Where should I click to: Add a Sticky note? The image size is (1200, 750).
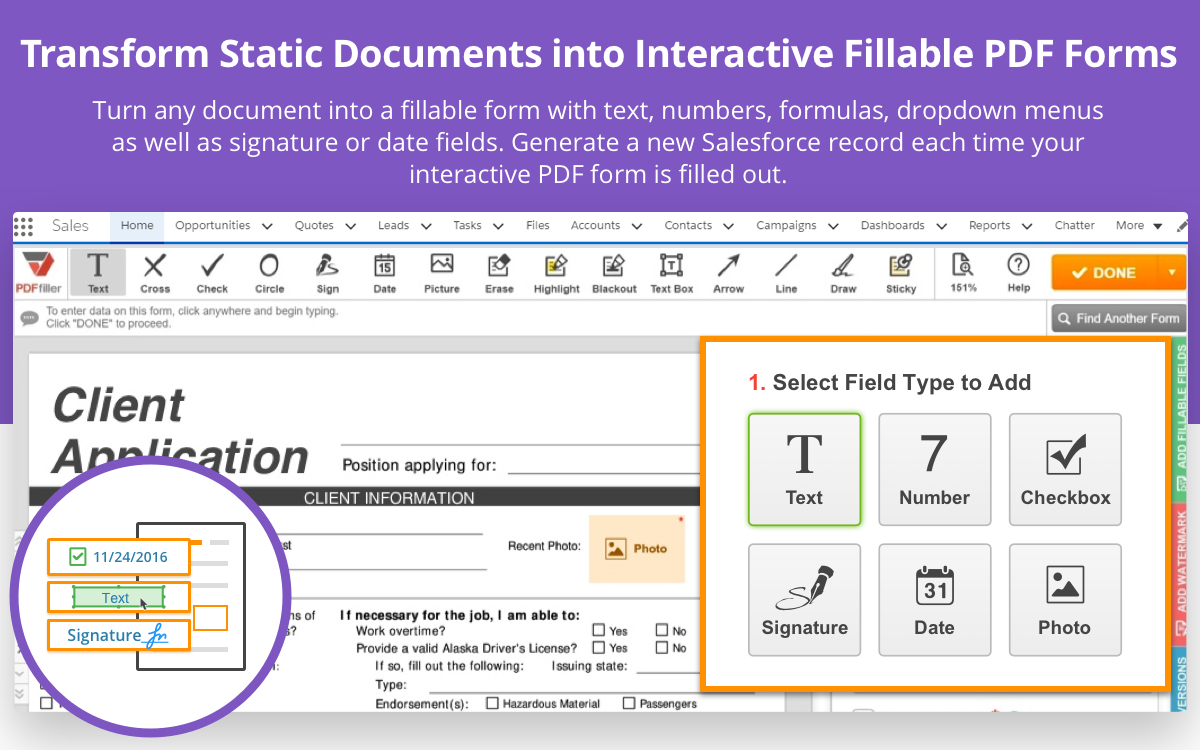[x=901, y=272]
